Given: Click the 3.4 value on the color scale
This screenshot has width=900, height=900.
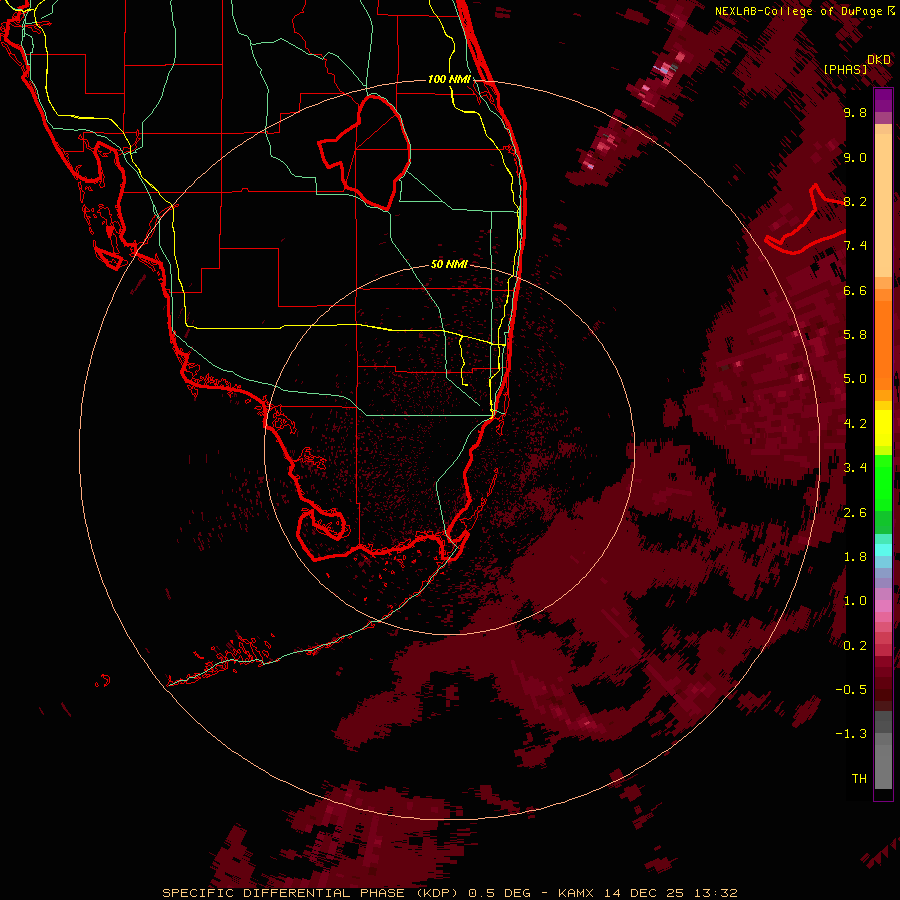Looking at the screenshot, I should (855, 468).
